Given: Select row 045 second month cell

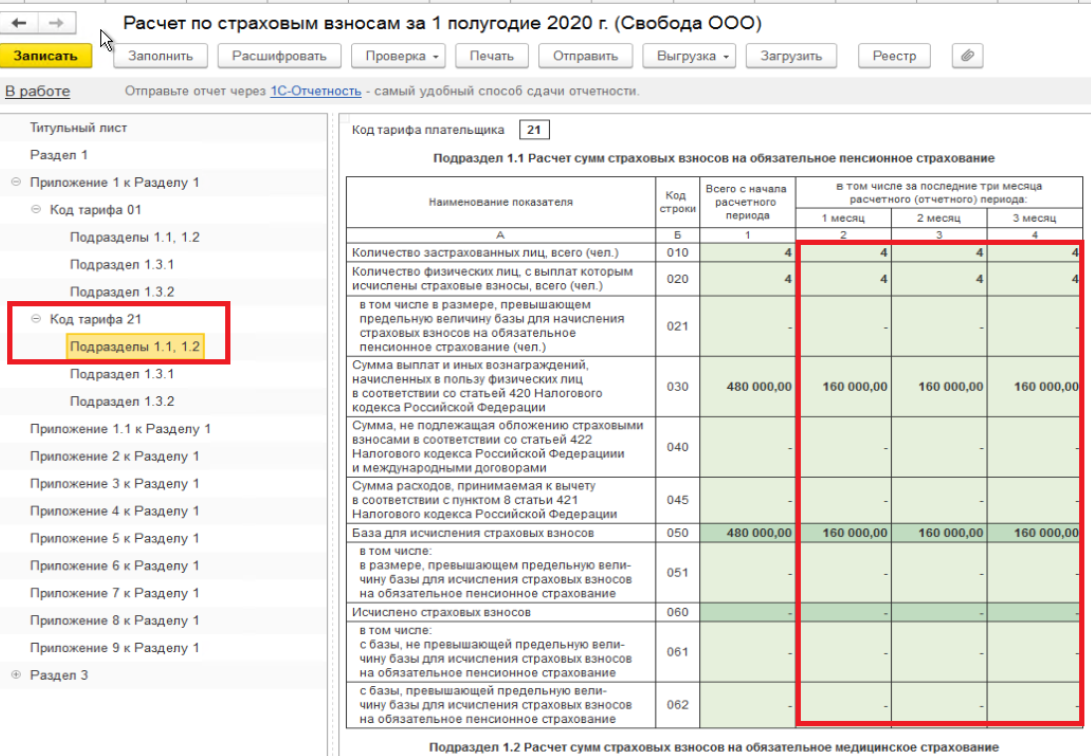Looking at the screenshot, I should 939,500.
